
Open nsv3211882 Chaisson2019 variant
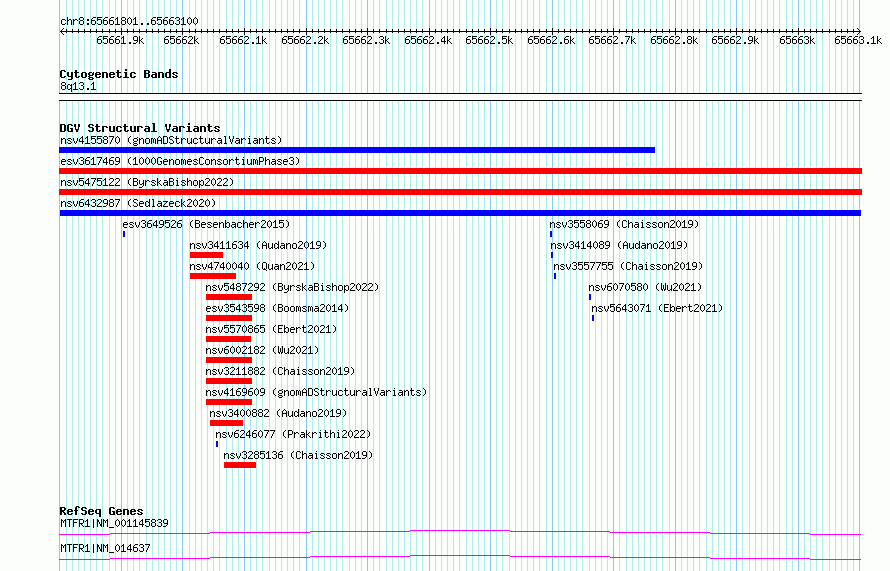click(280, 371)
